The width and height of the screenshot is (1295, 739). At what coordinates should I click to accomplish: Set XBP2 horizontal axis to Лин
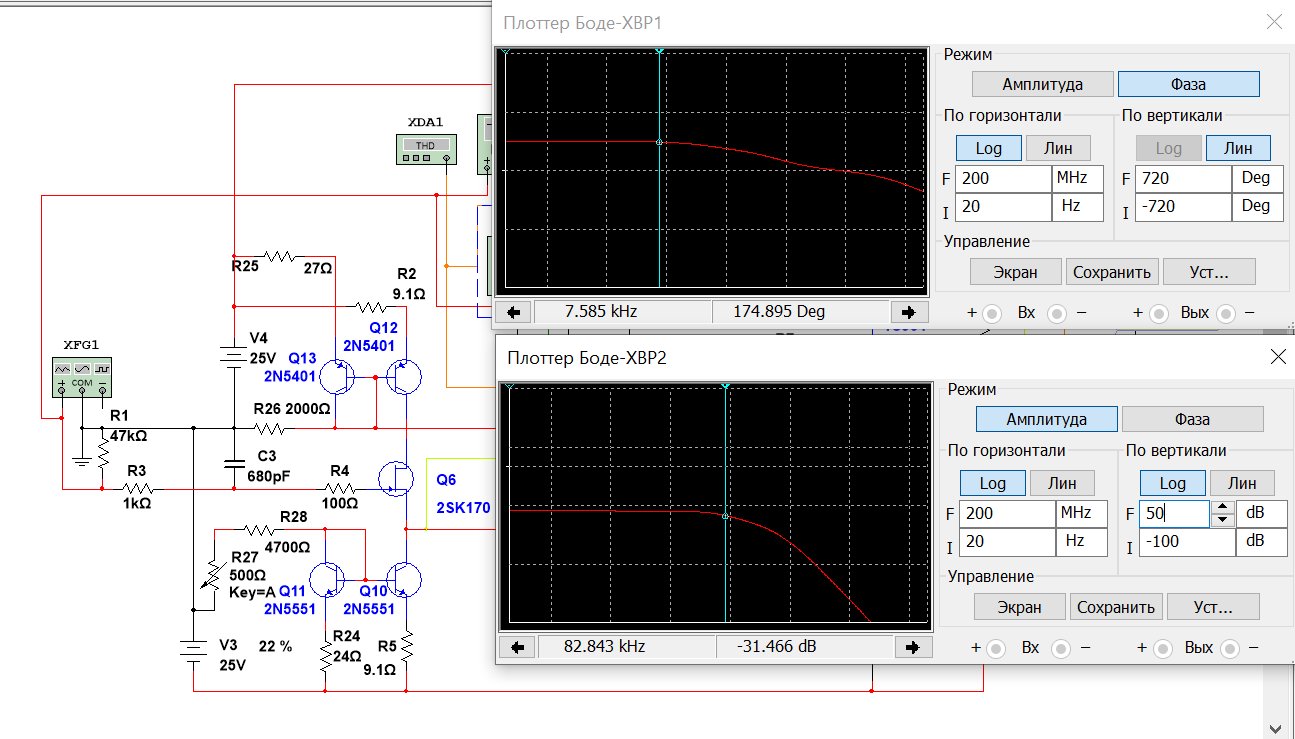tap(1062, 483)
